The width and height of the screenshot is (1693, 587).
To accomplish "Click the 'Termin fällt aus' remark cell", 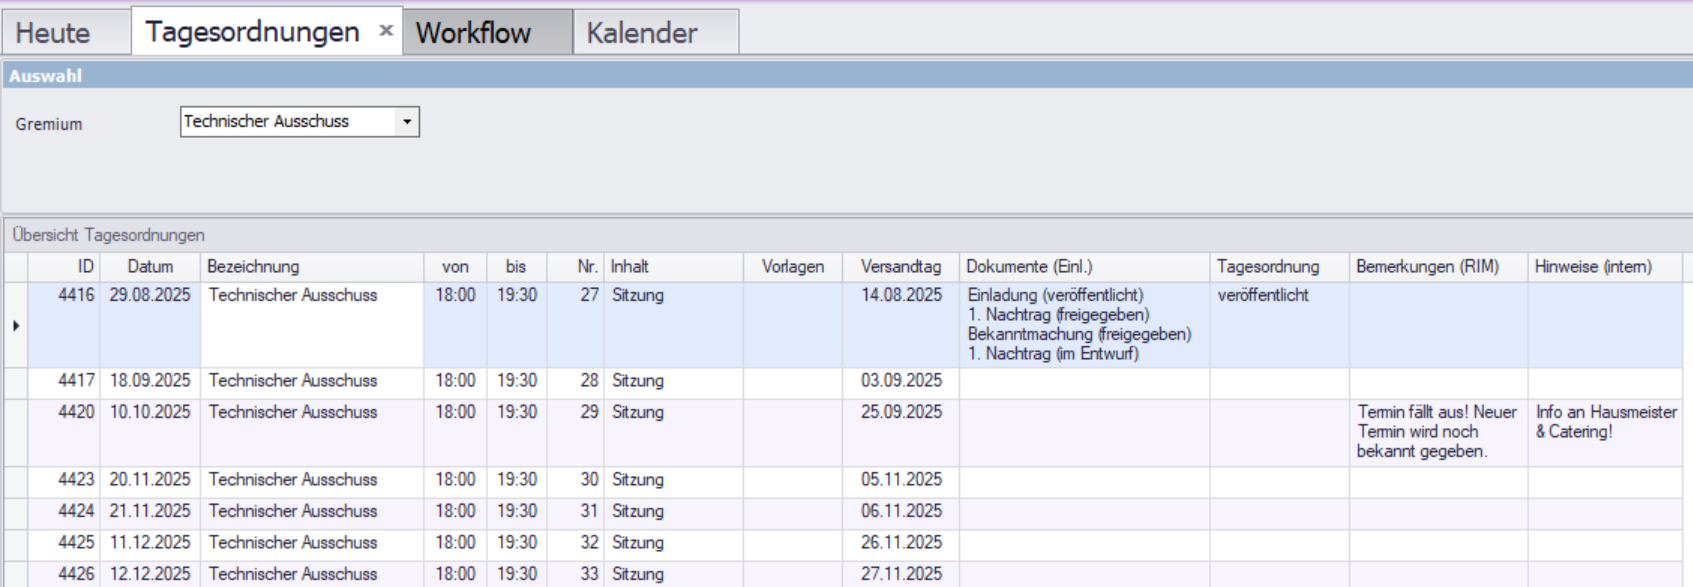I will click(1436, 432).
